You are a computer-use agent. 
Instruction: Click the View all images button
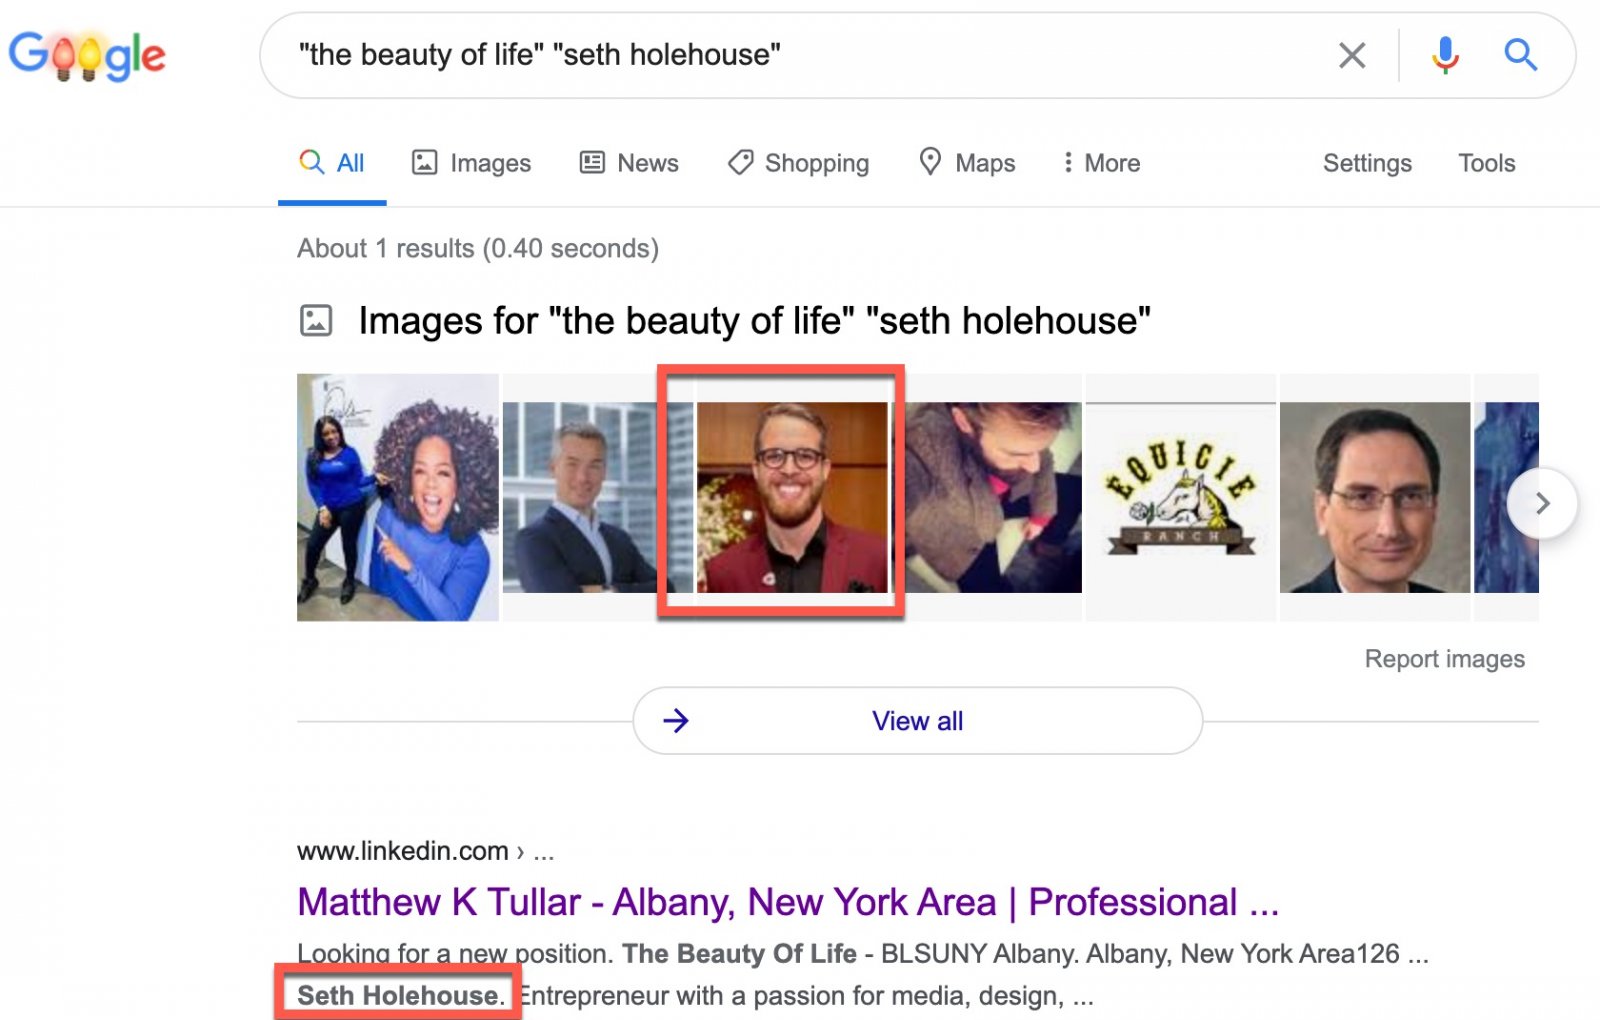[x=917, y=721]
